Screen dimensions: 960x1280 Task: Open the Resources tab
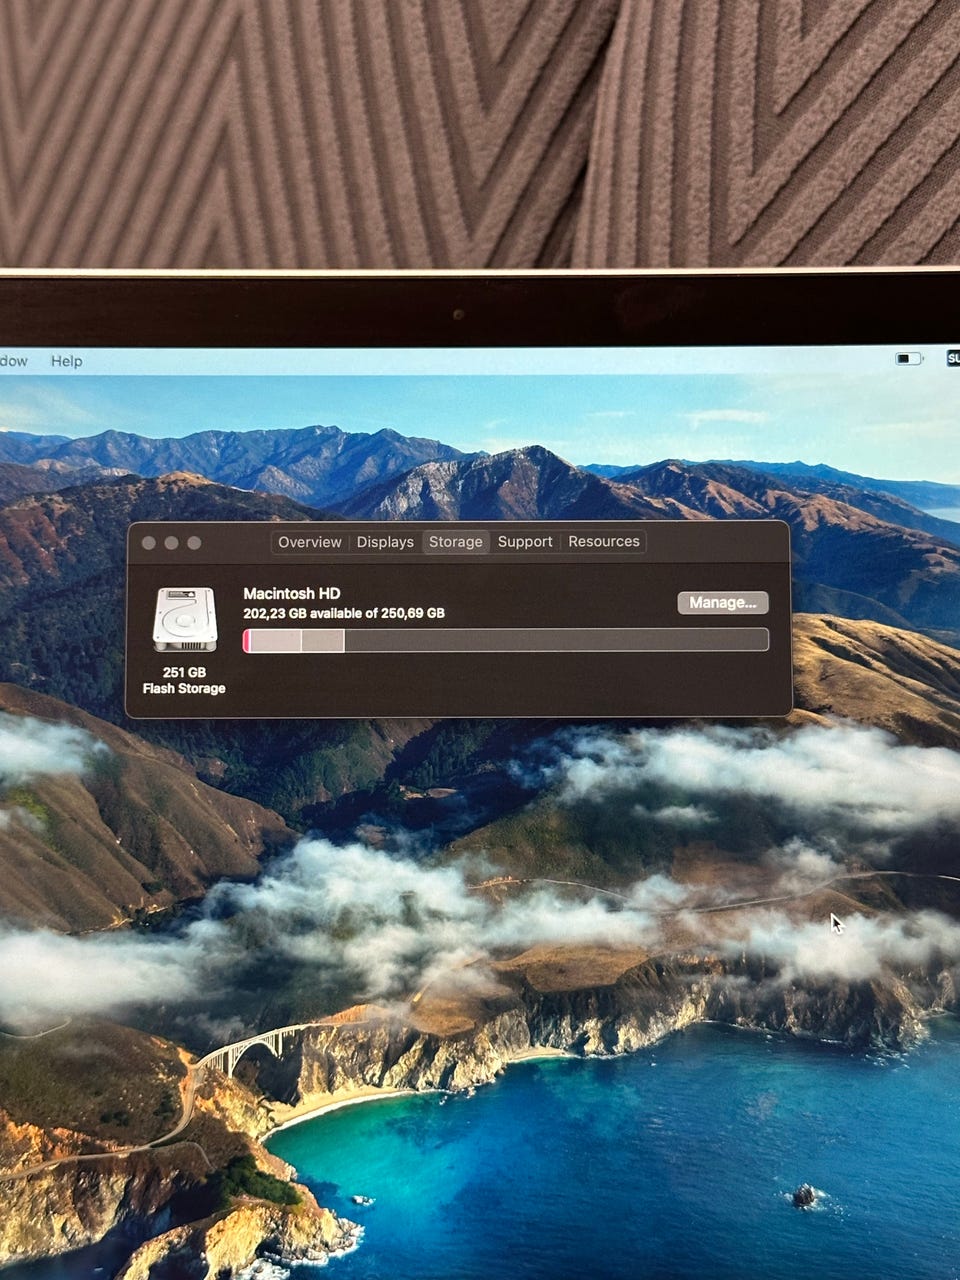click(x=604, y=542)
